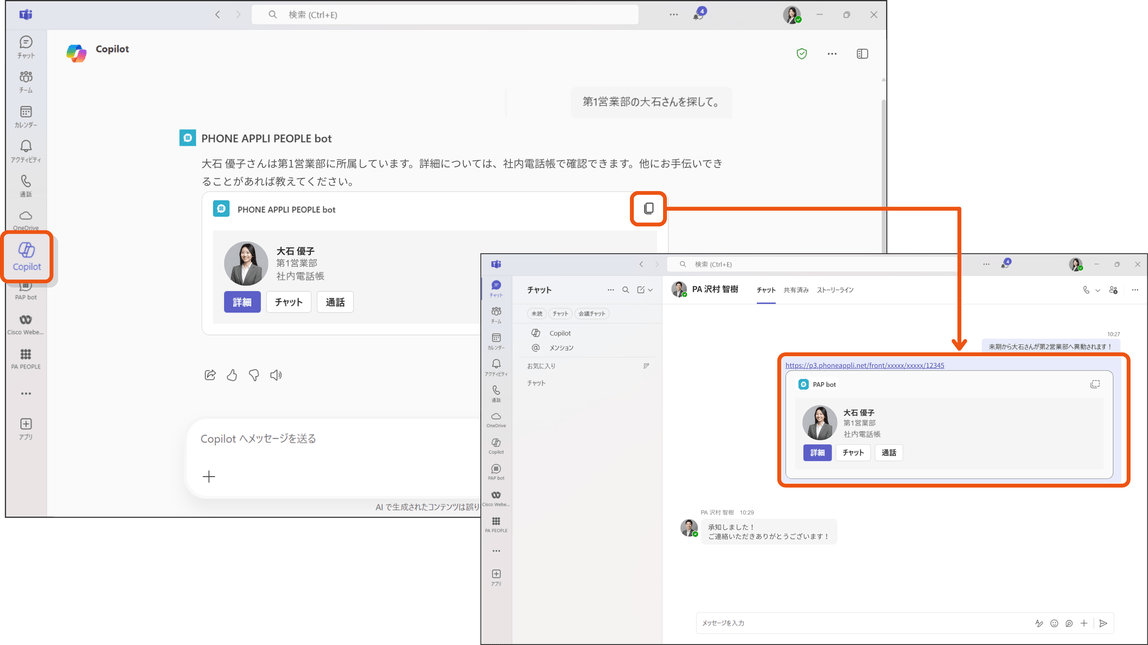Click the 詳細 button on Copilot card
Screen dimensions: 1148x645
point(242,302)
